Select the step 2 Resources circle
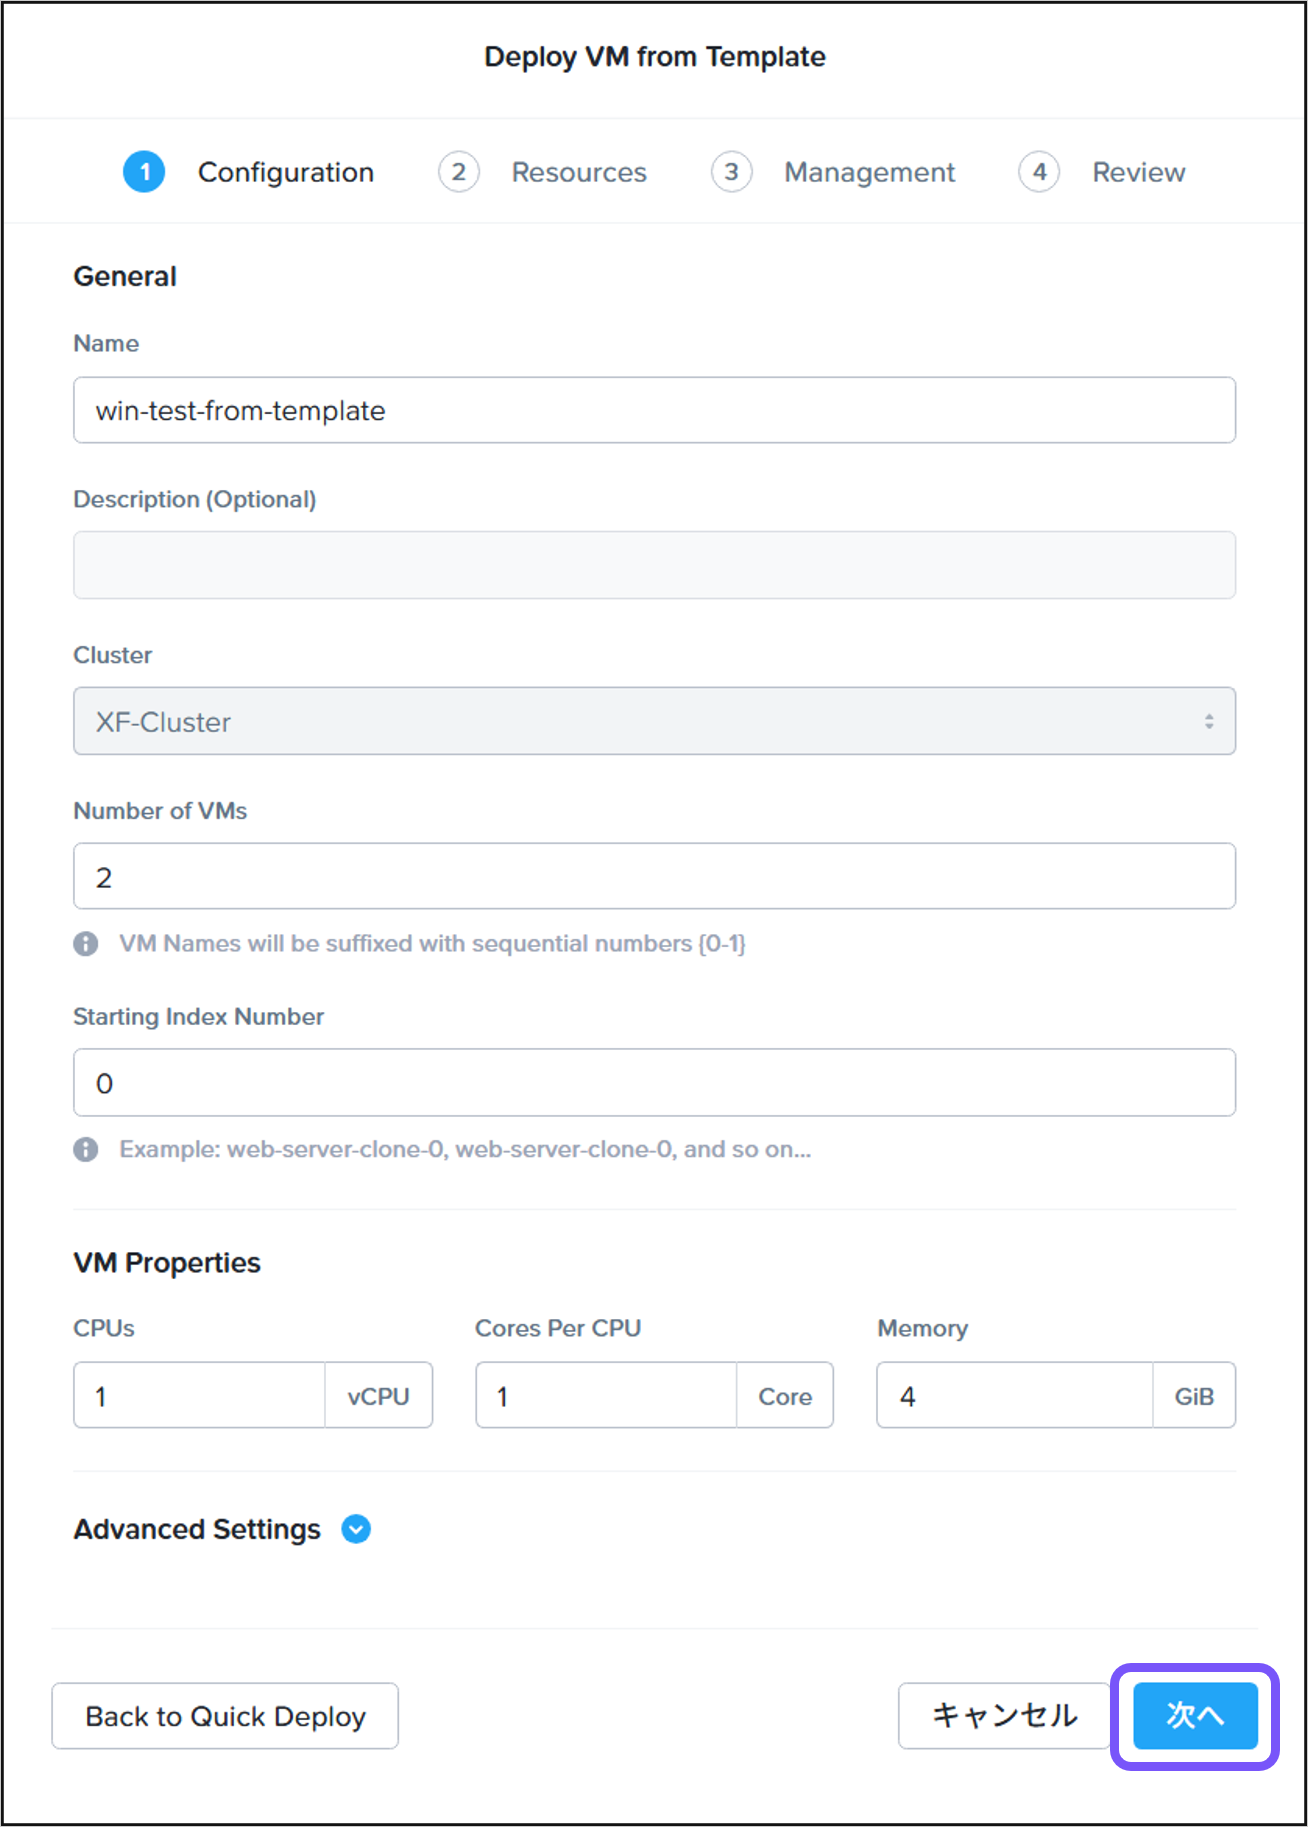 click(459, 171)
